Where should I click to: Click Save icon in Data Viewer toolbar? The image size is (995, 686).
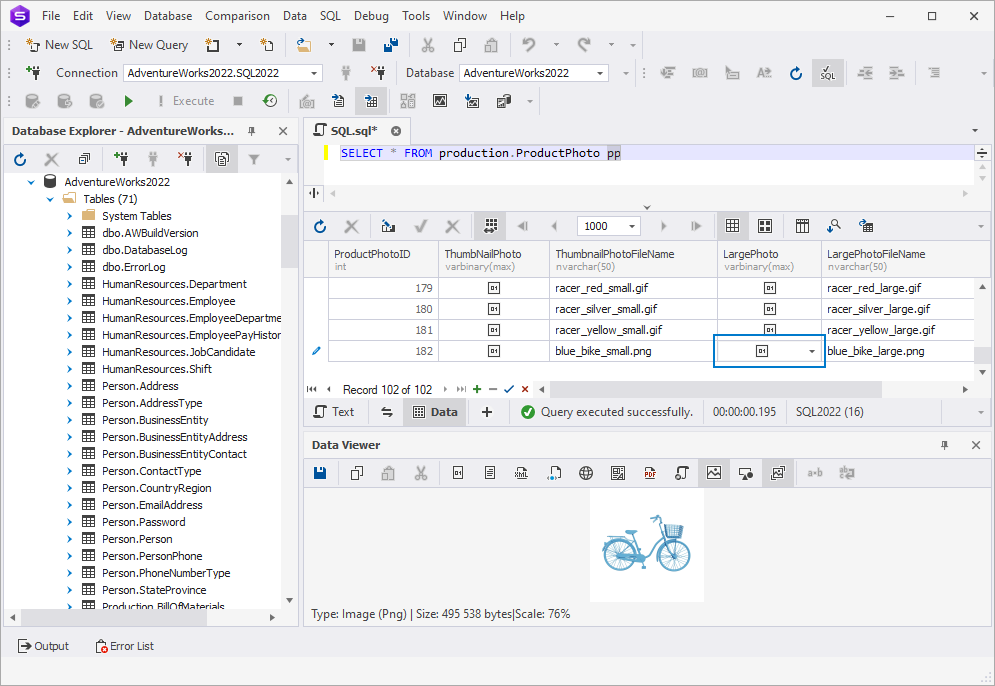click(320, 473)
